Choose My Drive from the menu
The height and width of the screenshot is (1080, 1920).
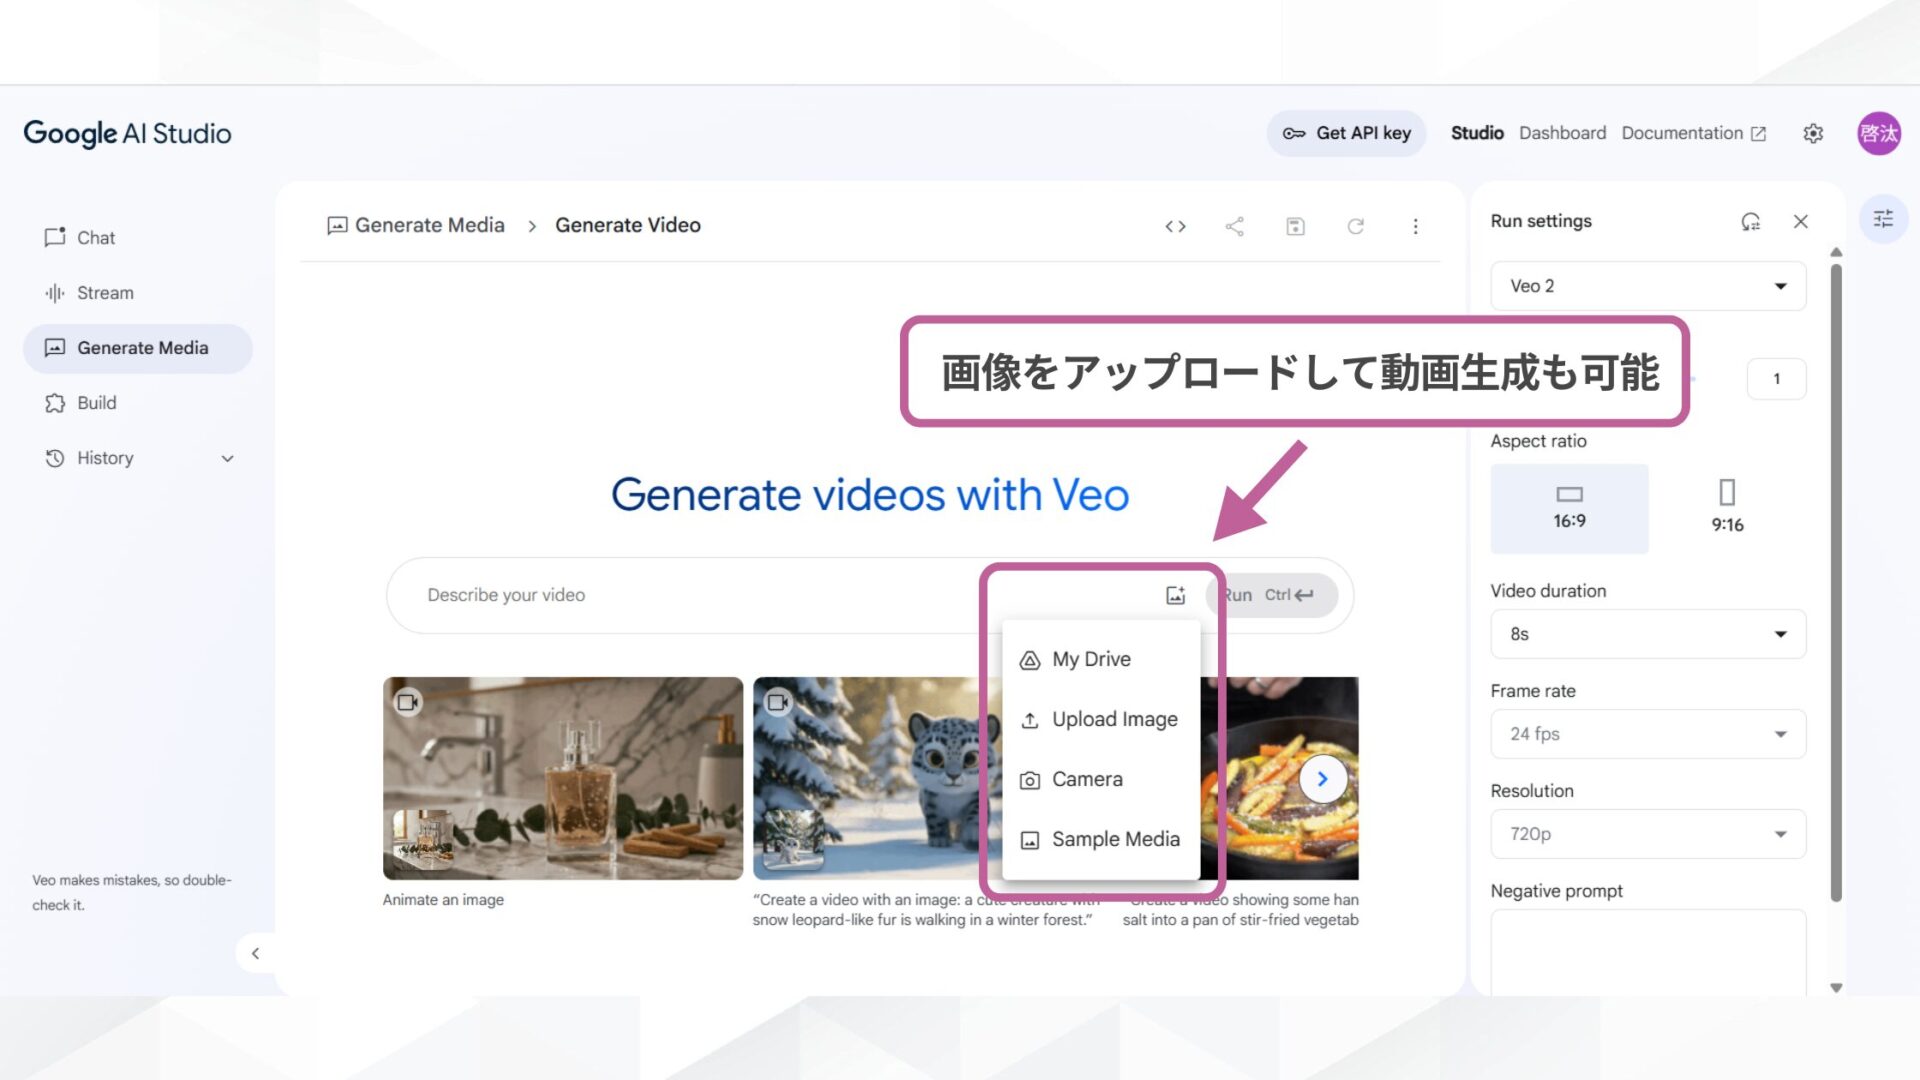[1101, 659]
